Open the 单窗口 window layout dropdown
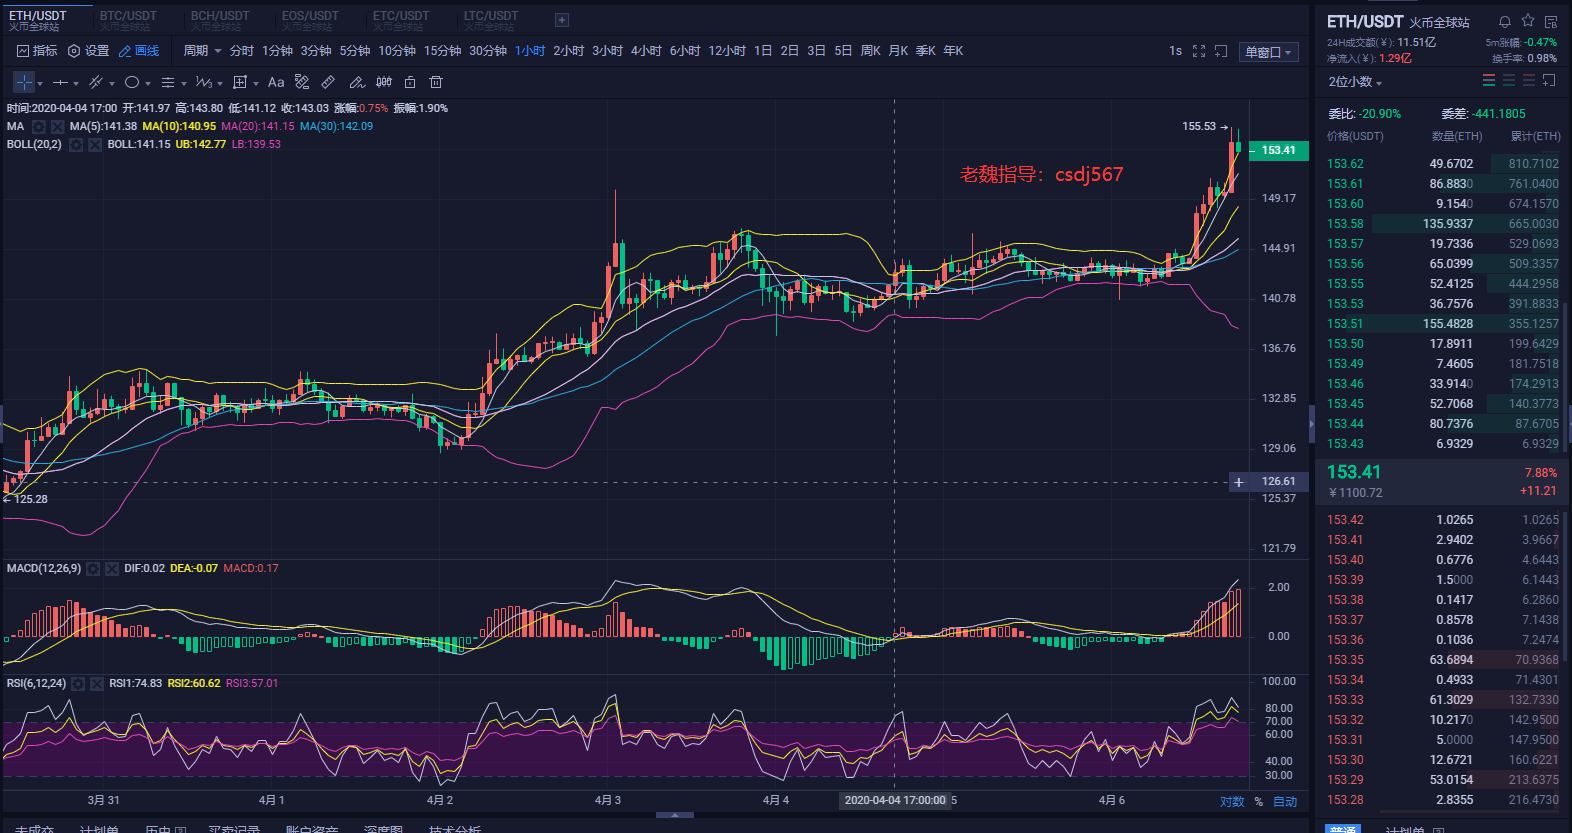Screen dimensions: 1572x833 [1268, 52]
